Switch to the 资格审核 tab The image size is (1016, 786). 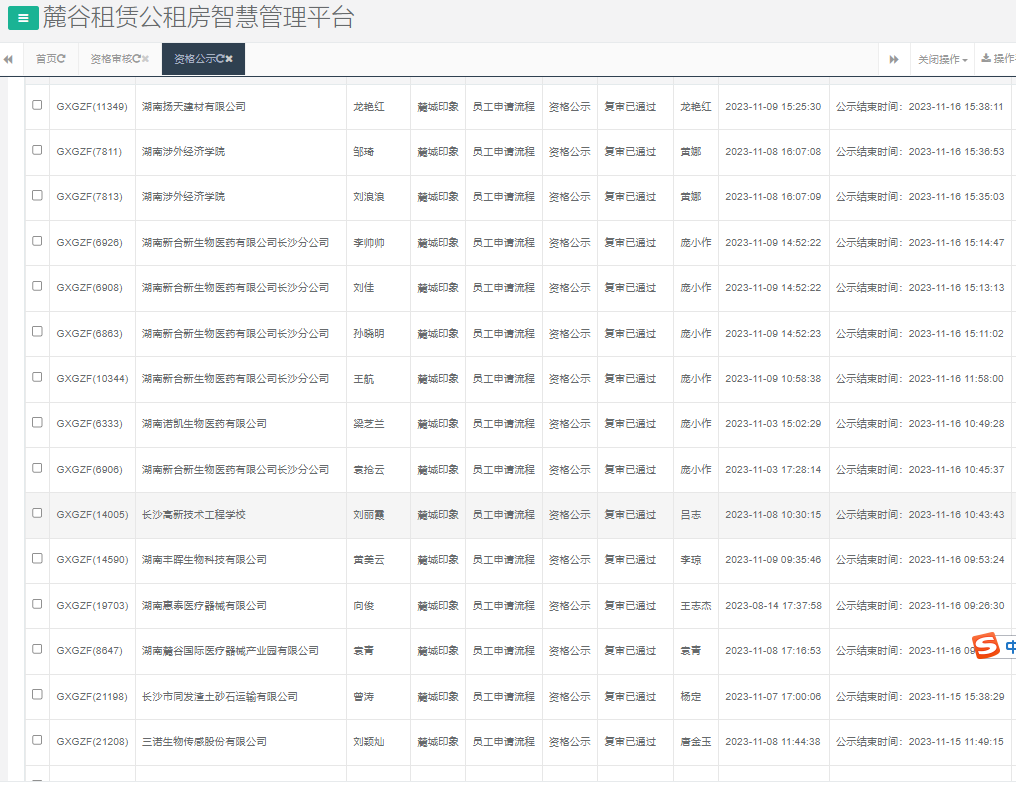(110, 59)
